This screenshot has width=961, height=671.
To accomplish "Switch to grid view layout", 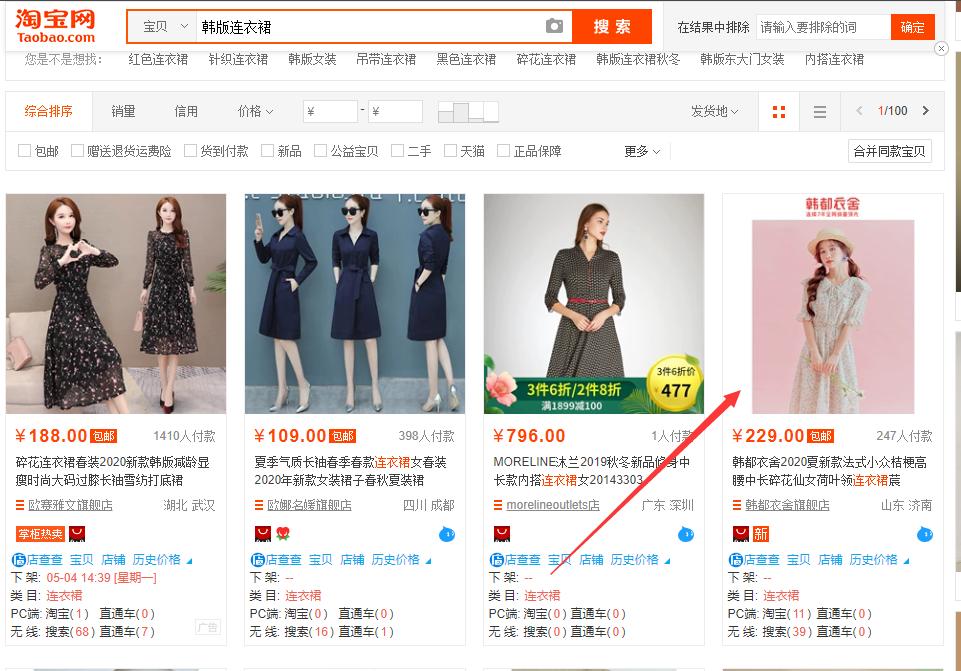I will coord(778,111).
